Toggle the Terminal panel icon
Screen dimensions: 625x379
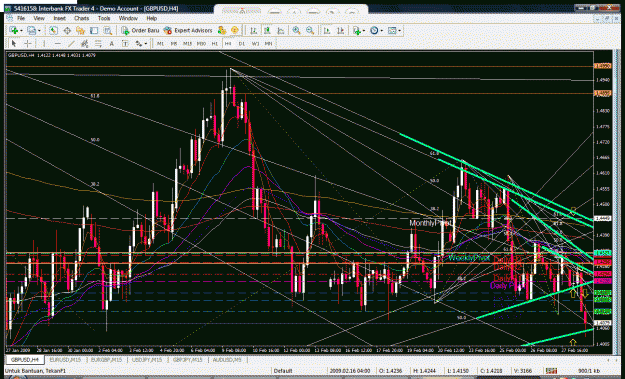(94, 30)
